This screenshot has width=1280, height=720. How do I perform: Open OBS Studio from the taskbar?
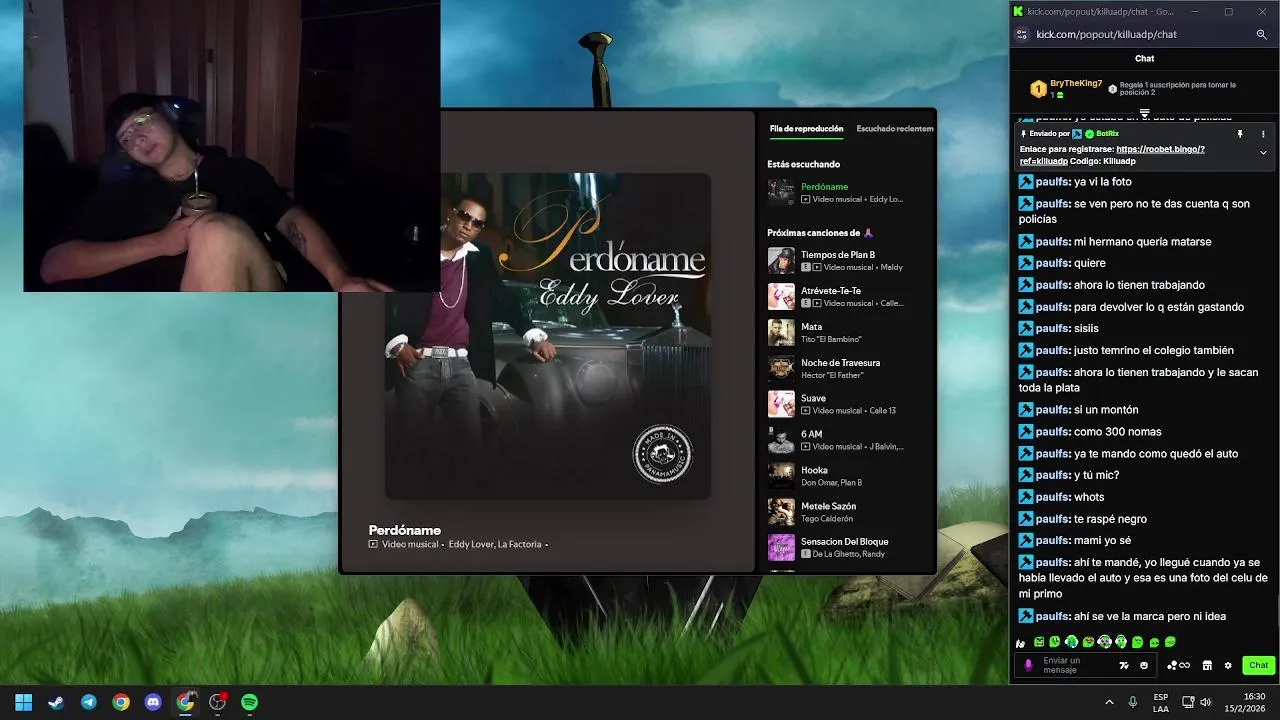217,702
